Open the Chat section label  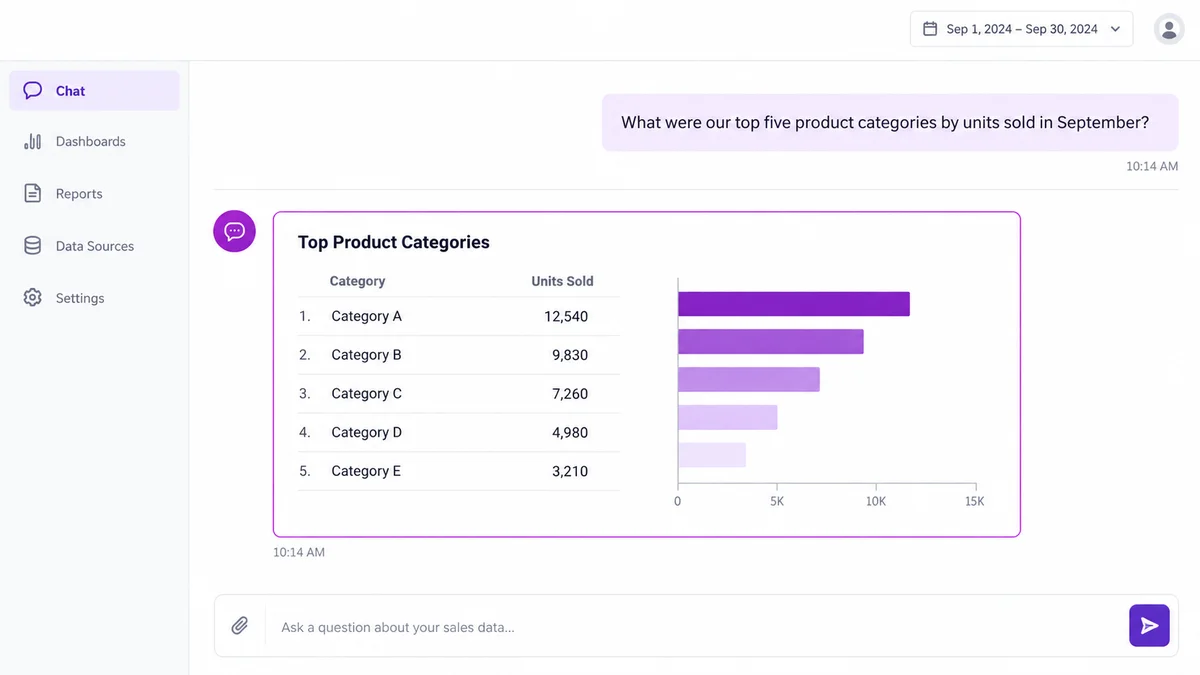70,91
